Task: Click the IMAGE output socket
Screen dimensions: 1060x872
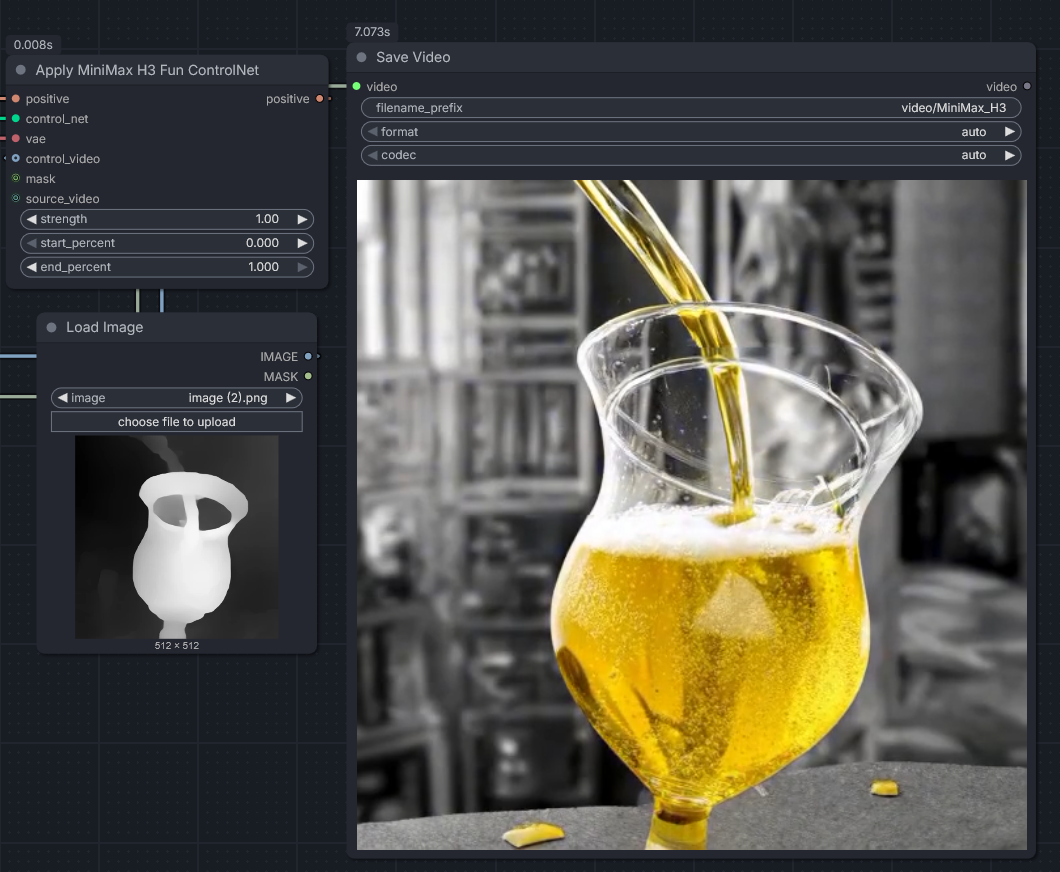Action: point(308,356)
